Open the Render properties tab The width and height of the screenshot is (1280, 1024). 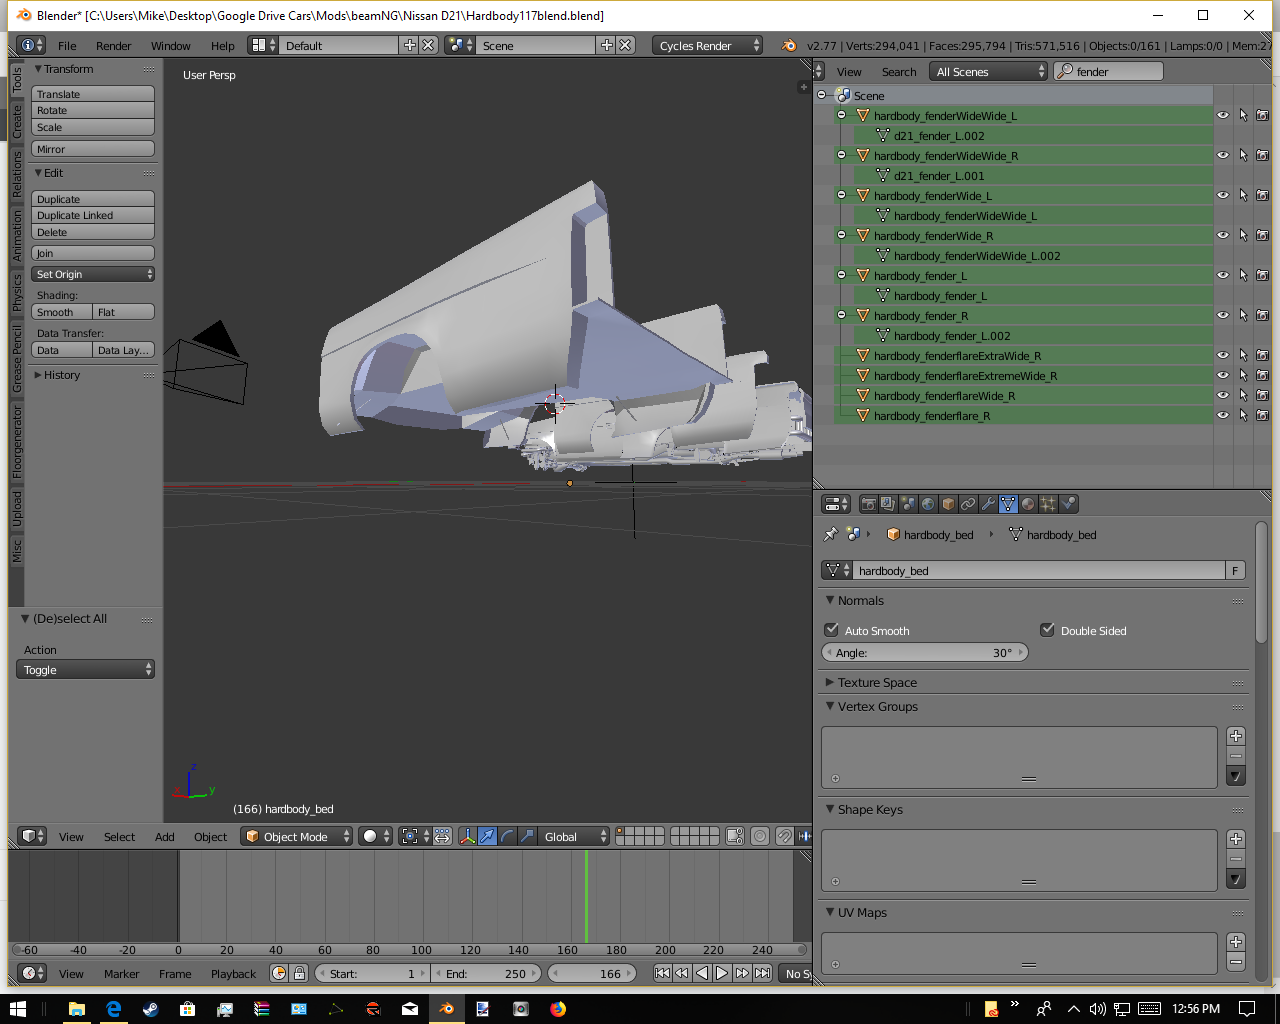(868, 504)
